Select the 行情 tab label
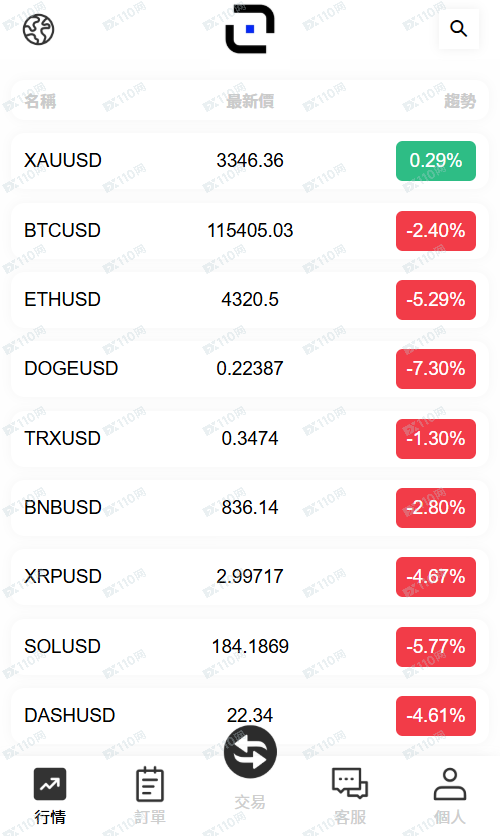 [50, 817]
